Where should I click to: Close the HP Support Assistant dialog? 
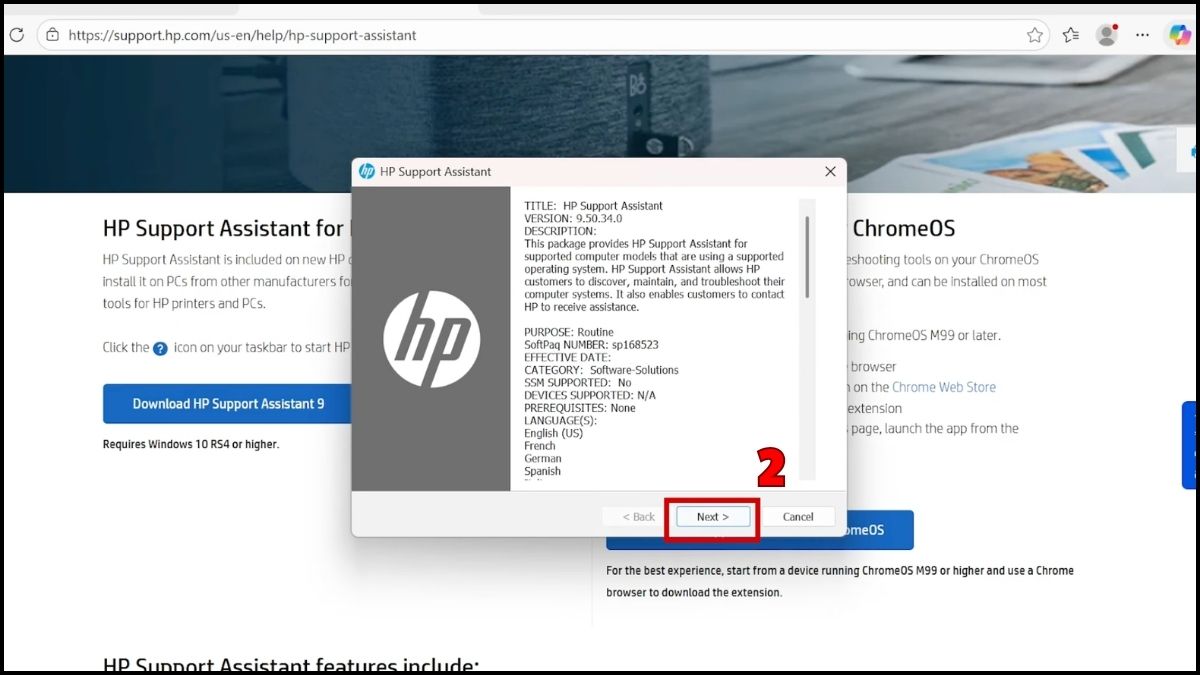[x=830, y=172]
